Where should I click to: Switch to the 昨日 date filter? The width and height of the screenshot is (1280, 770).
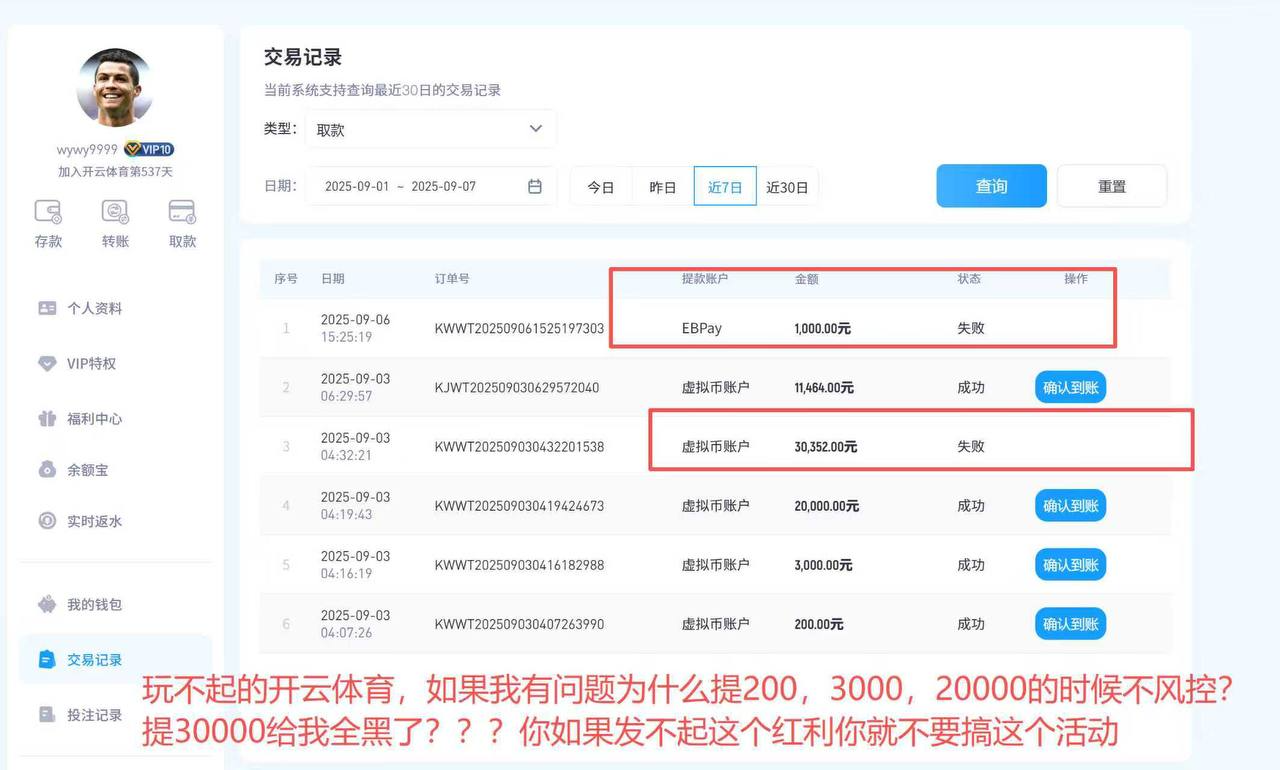662,185
